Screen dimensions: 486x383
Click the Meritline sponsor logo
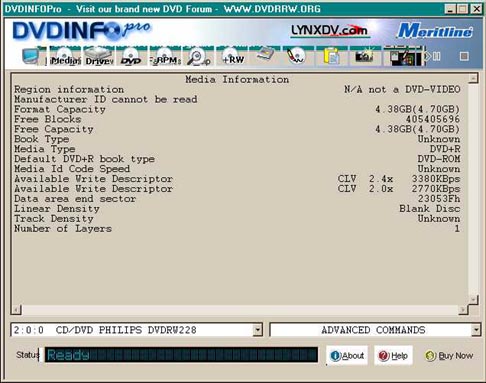[435, 31]
